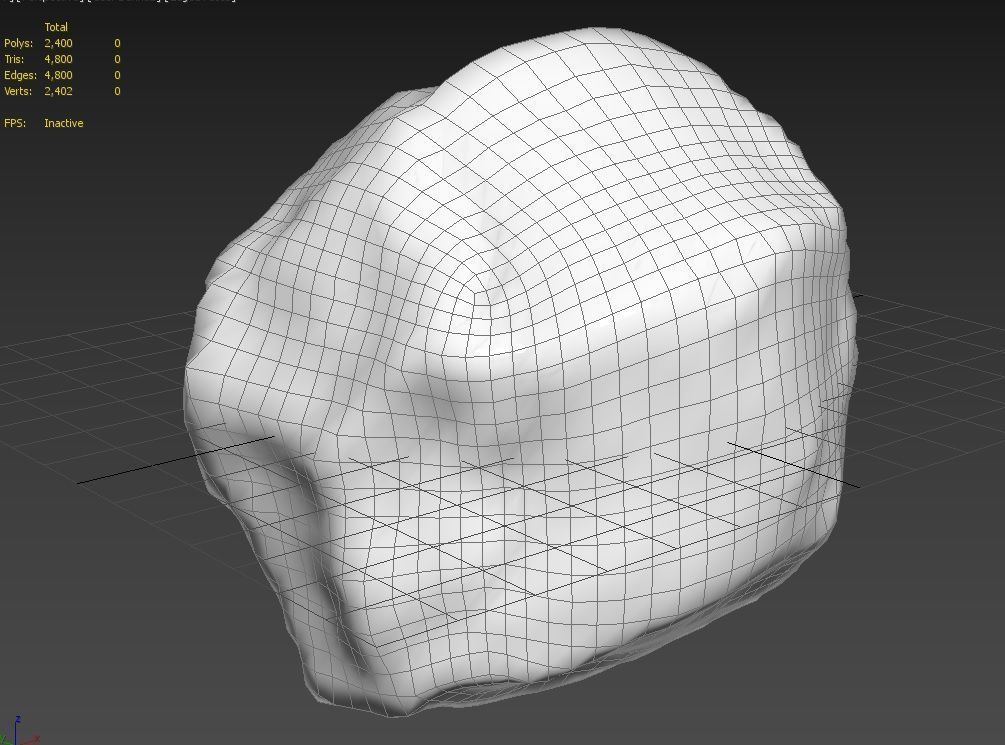Click the polys total value '2,400'
This screenshot has height=745, width=1005.
coord(58,43)
